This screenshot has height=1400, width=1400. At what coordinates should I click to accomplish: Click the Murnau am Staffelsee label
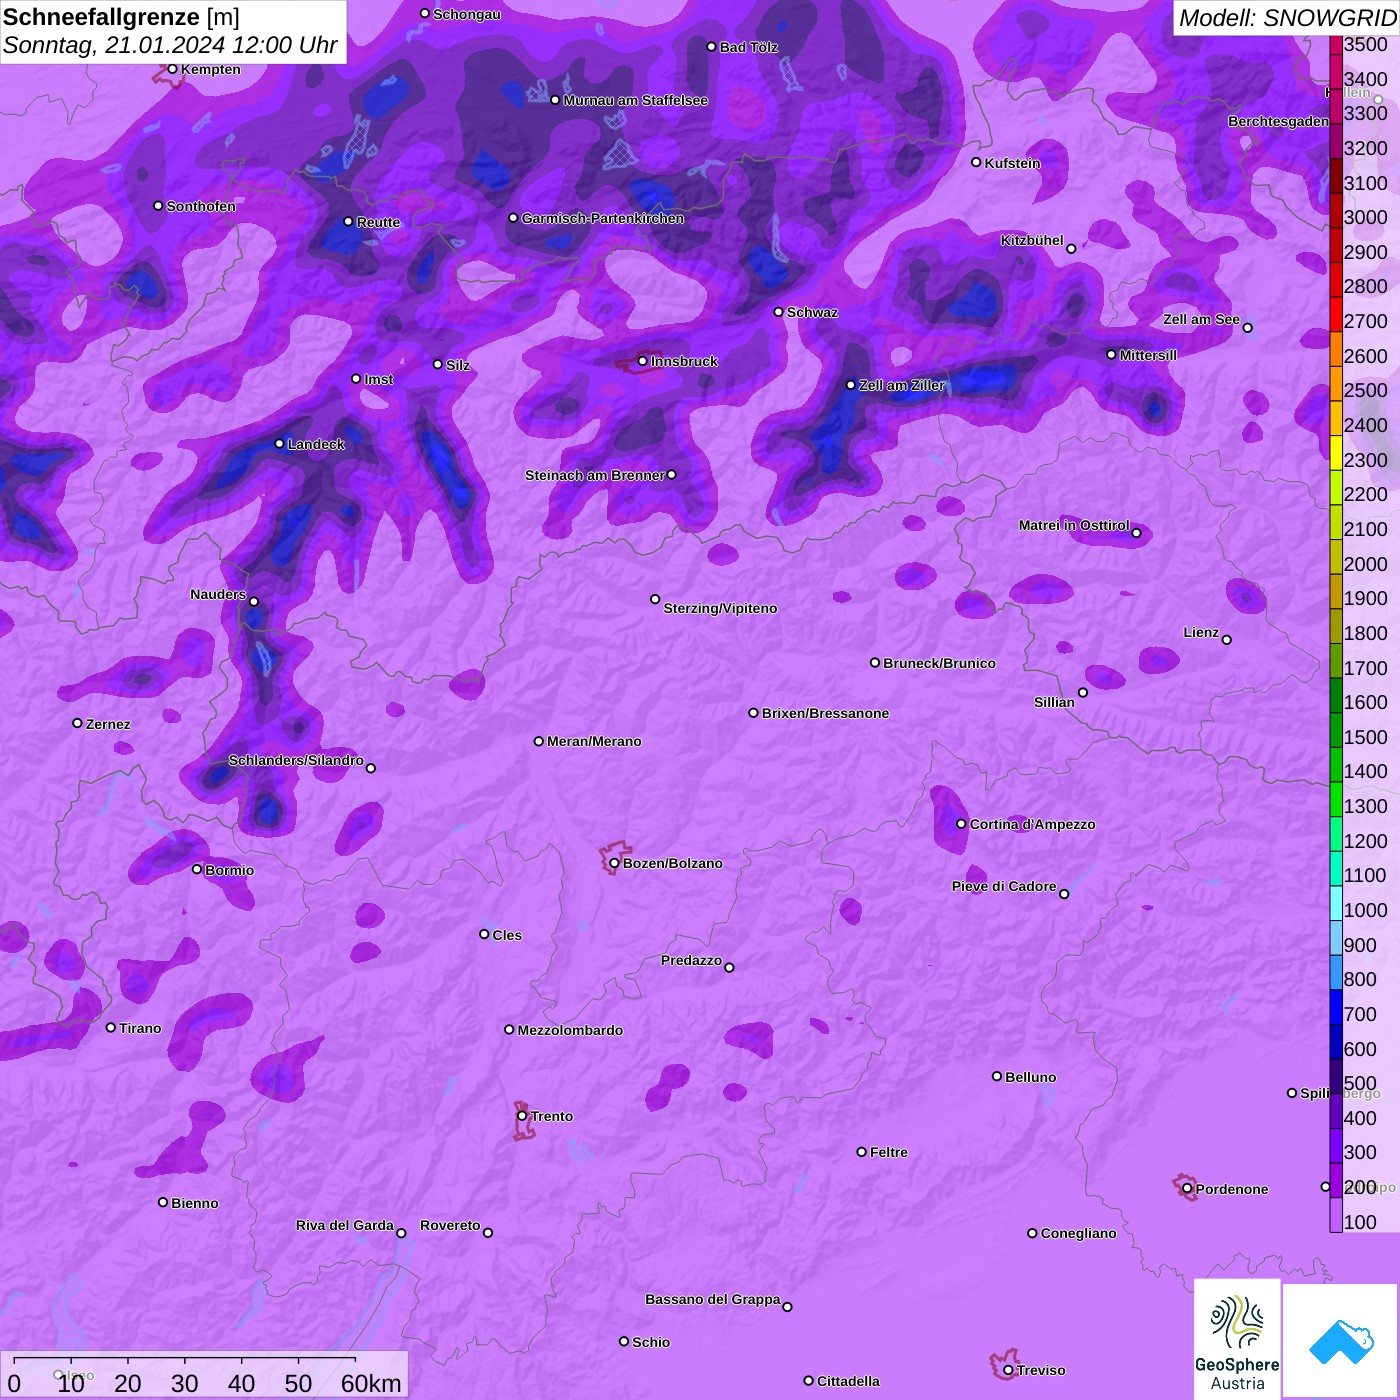coord(635,100)
